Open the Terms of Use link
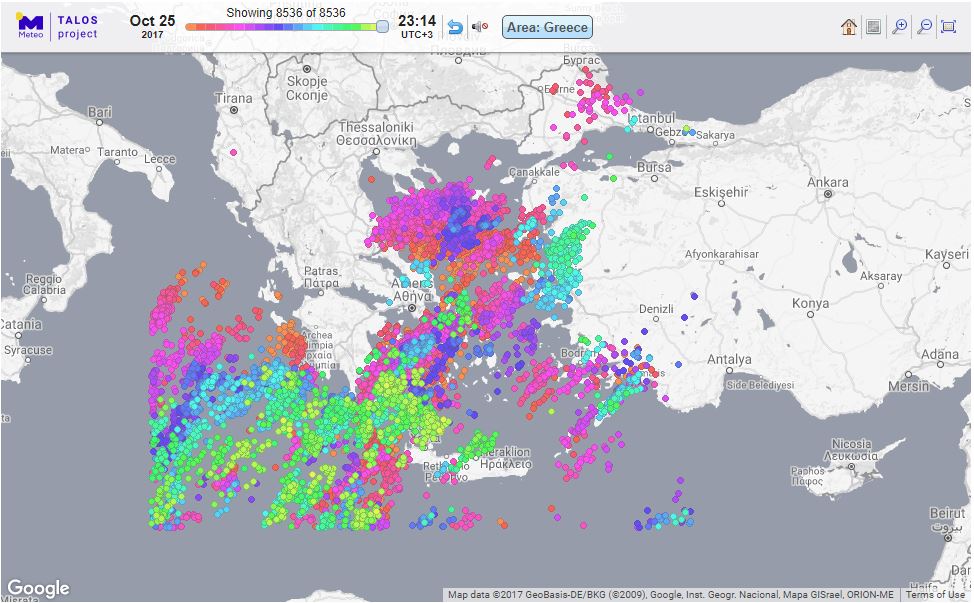 [935, 595]
